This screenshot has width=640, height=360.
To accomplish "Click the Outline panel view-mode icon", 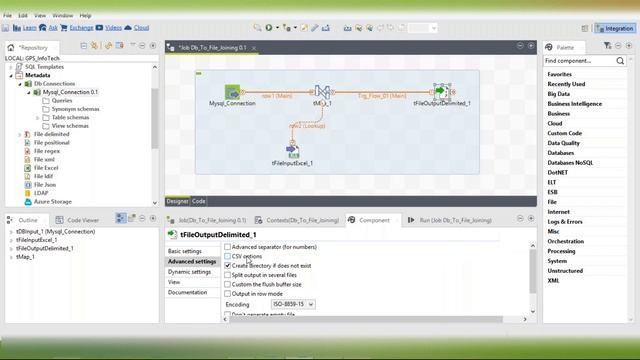I will [120, 218].
